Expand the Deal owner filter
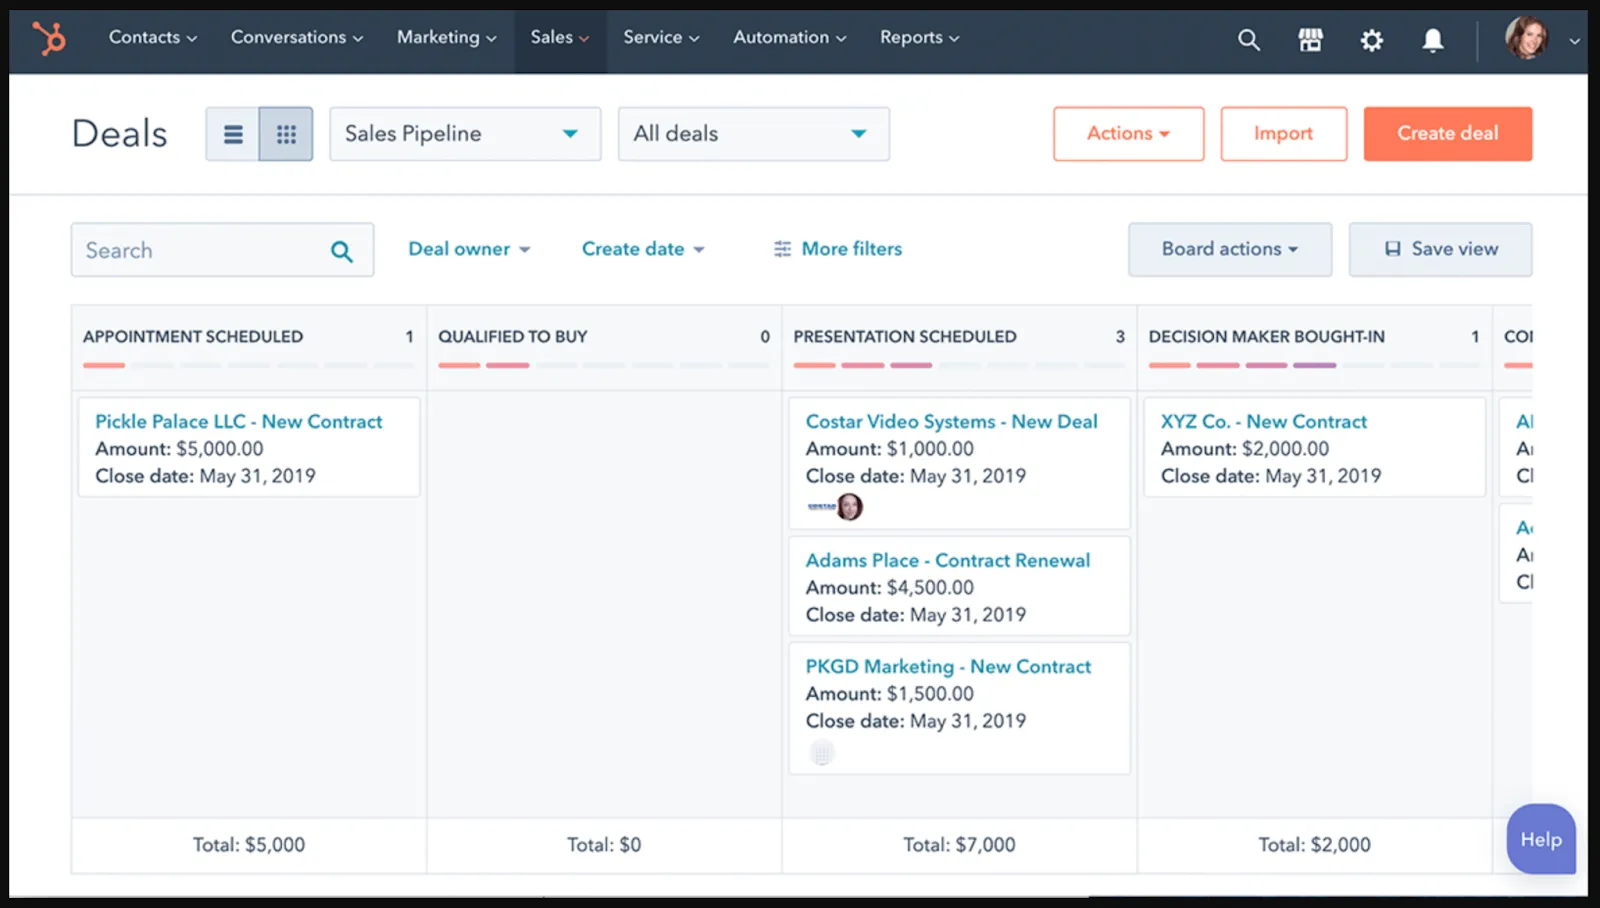The image size is (1600, 908). coord(469,249)
